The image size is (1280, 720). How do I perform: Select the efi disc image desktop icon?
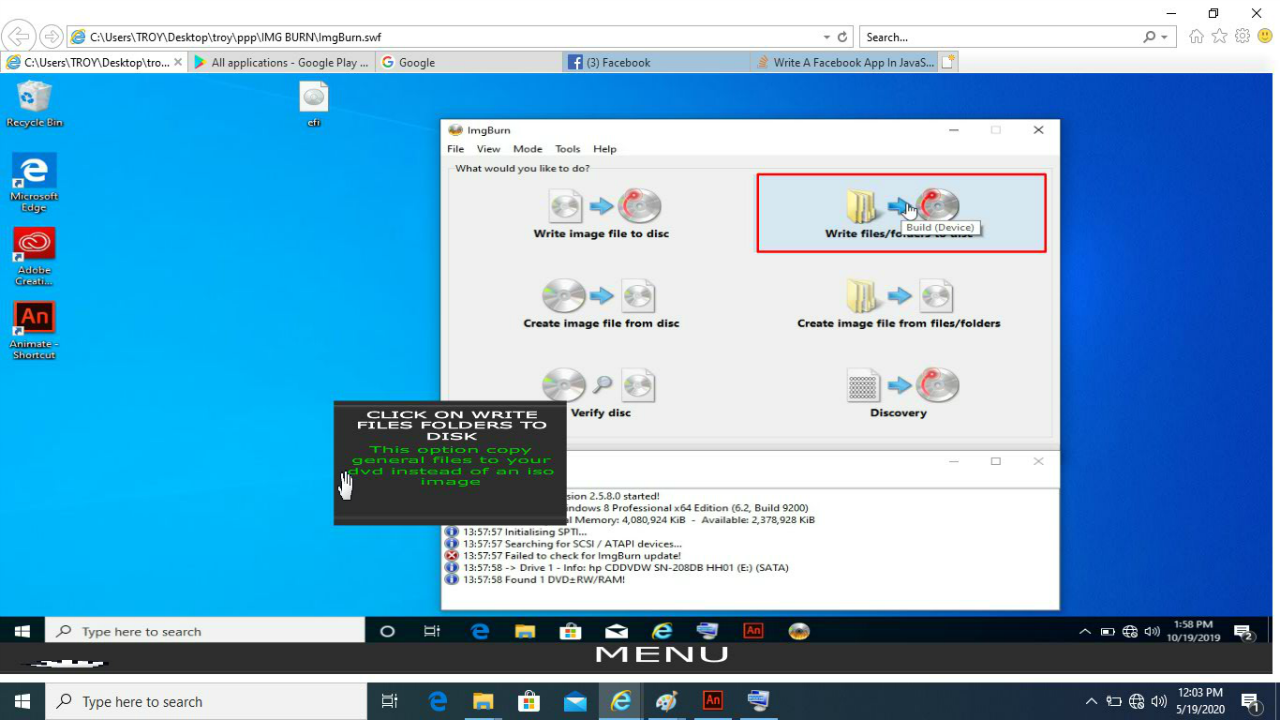(314, 104)
